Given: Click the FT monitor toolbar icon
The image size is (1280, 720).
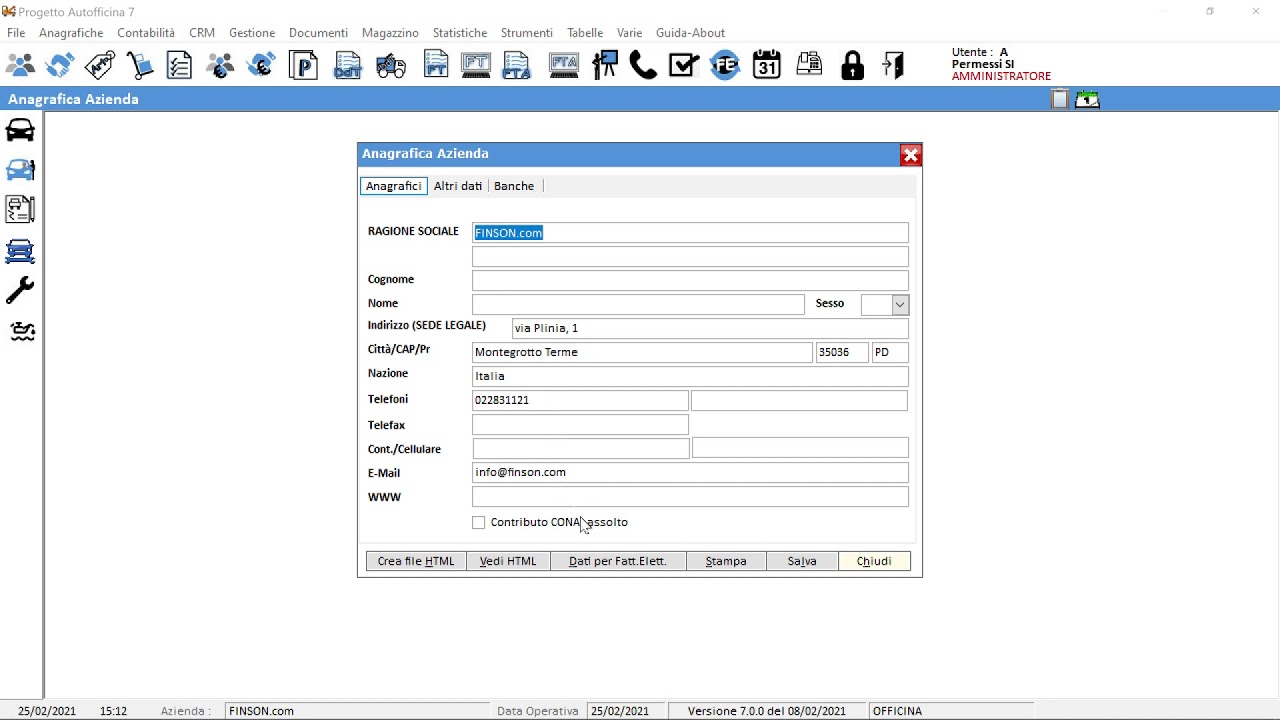Looking at the screenshot, I should click(x=476, y=66).
